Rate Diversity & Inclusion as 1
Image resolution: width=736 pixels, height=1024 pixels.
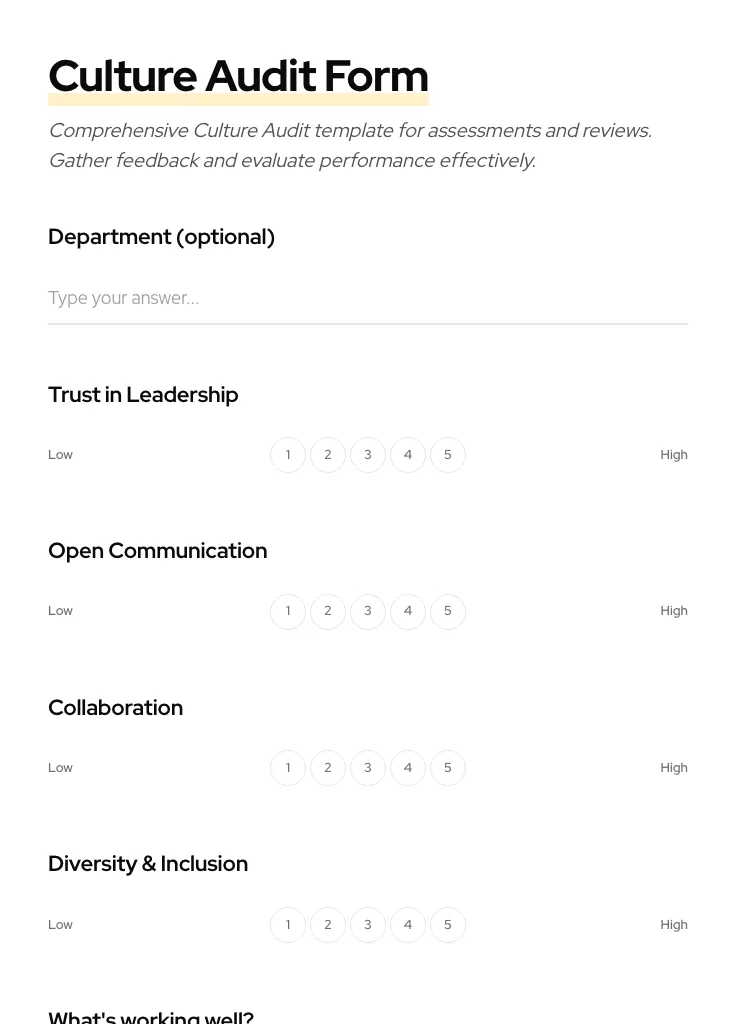[x=288, y=925]
